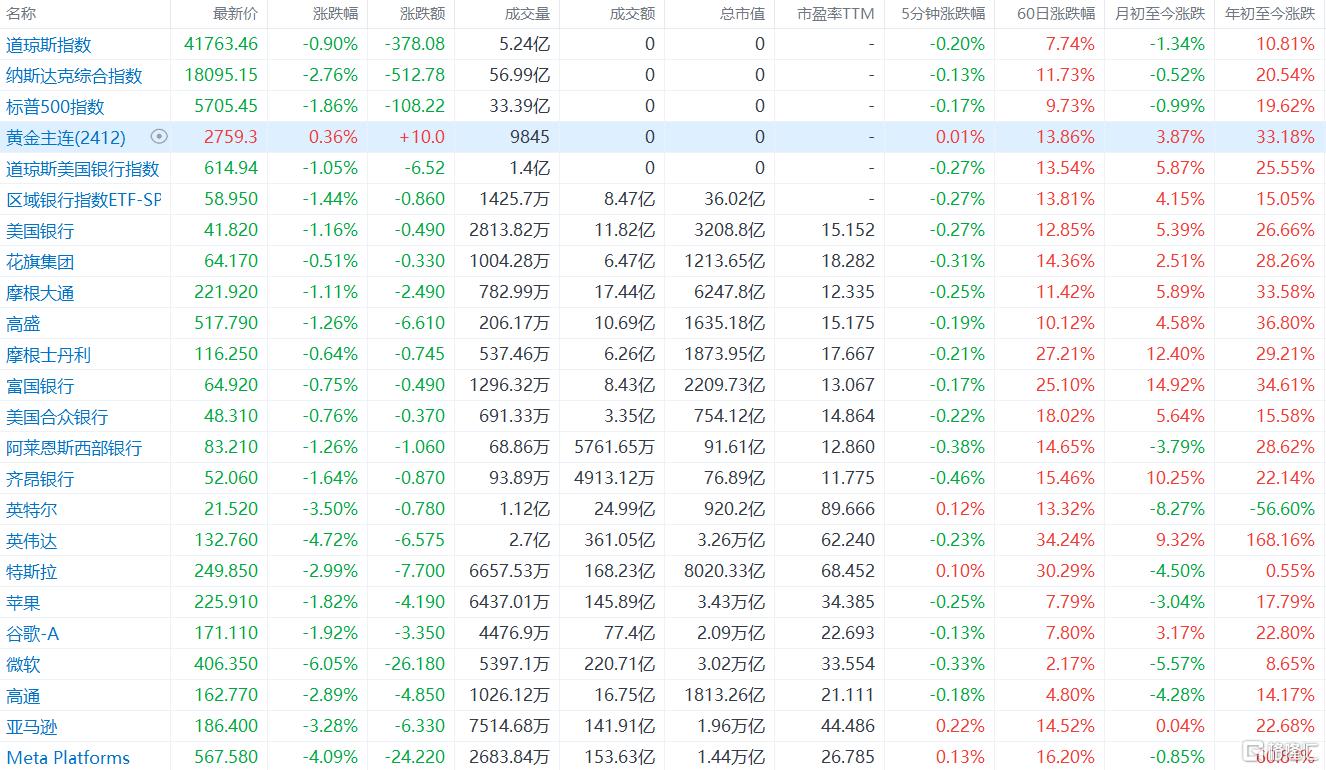This screenshot has width=1326, height=770.
Task: Click the 14.92% month-to-date value for 富国银行
Action: tap(1176, 385)
